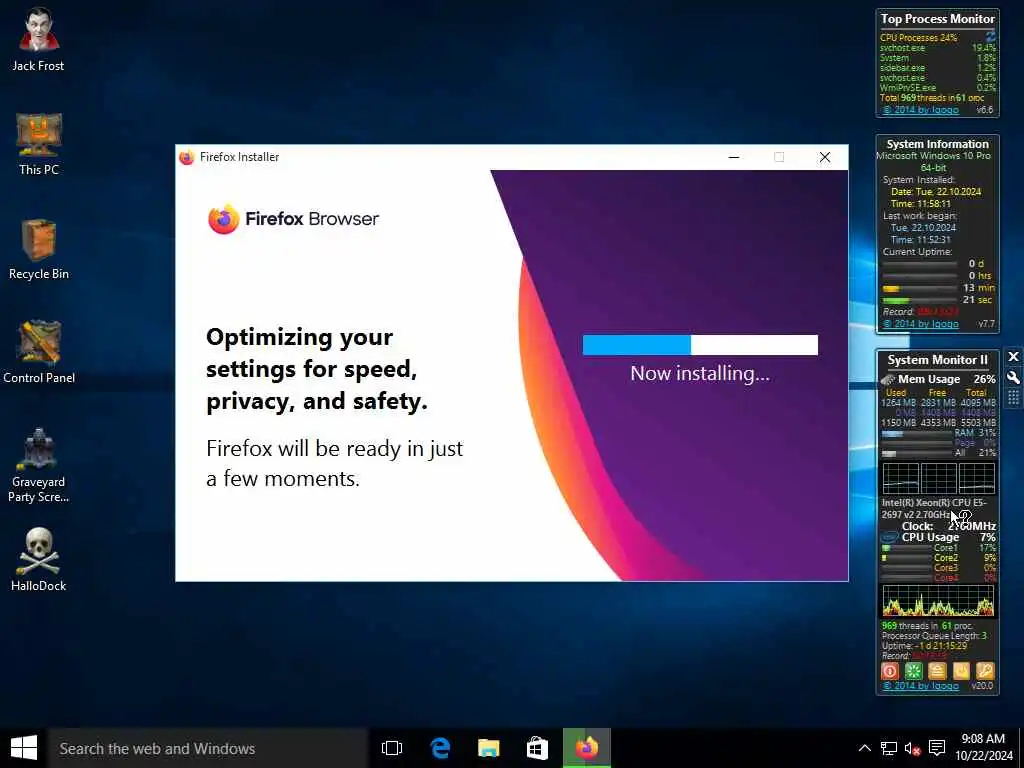Click the Processor Queue Length: 3 line

coord(935,636)
